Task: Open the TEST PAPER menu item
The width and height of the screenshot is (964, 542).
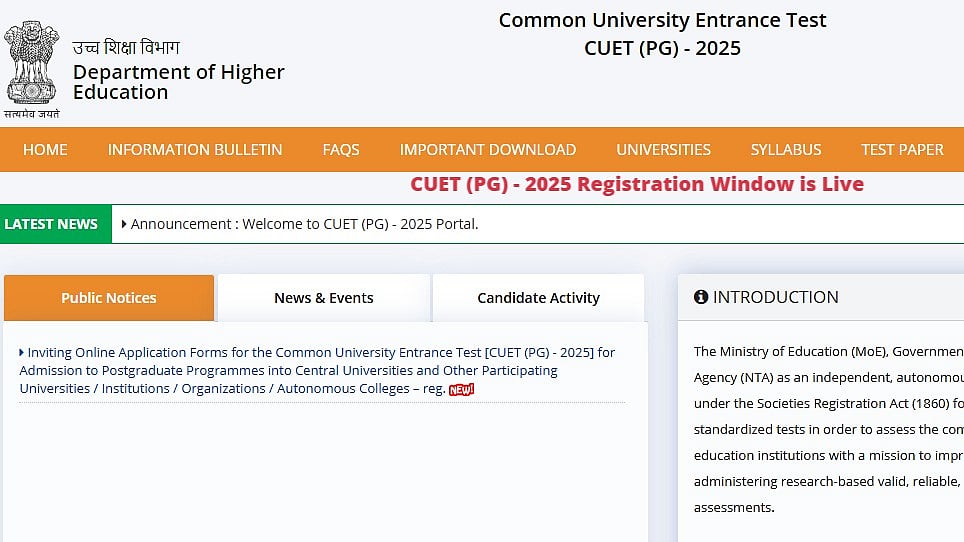Action: pyautogui.click(x=902, y=149)
